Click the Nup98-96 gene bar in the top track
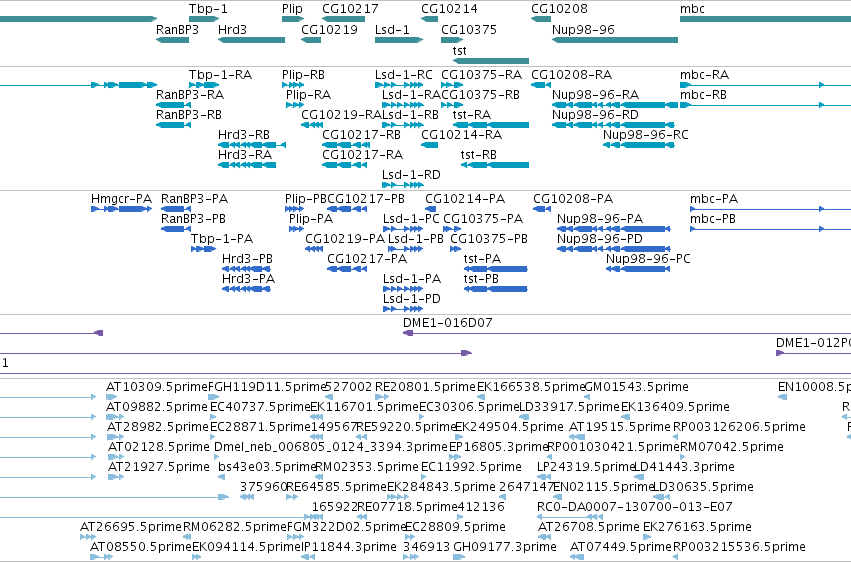Image resolution: width=851 pixels, height=562 pixels. tap(615, 40)
